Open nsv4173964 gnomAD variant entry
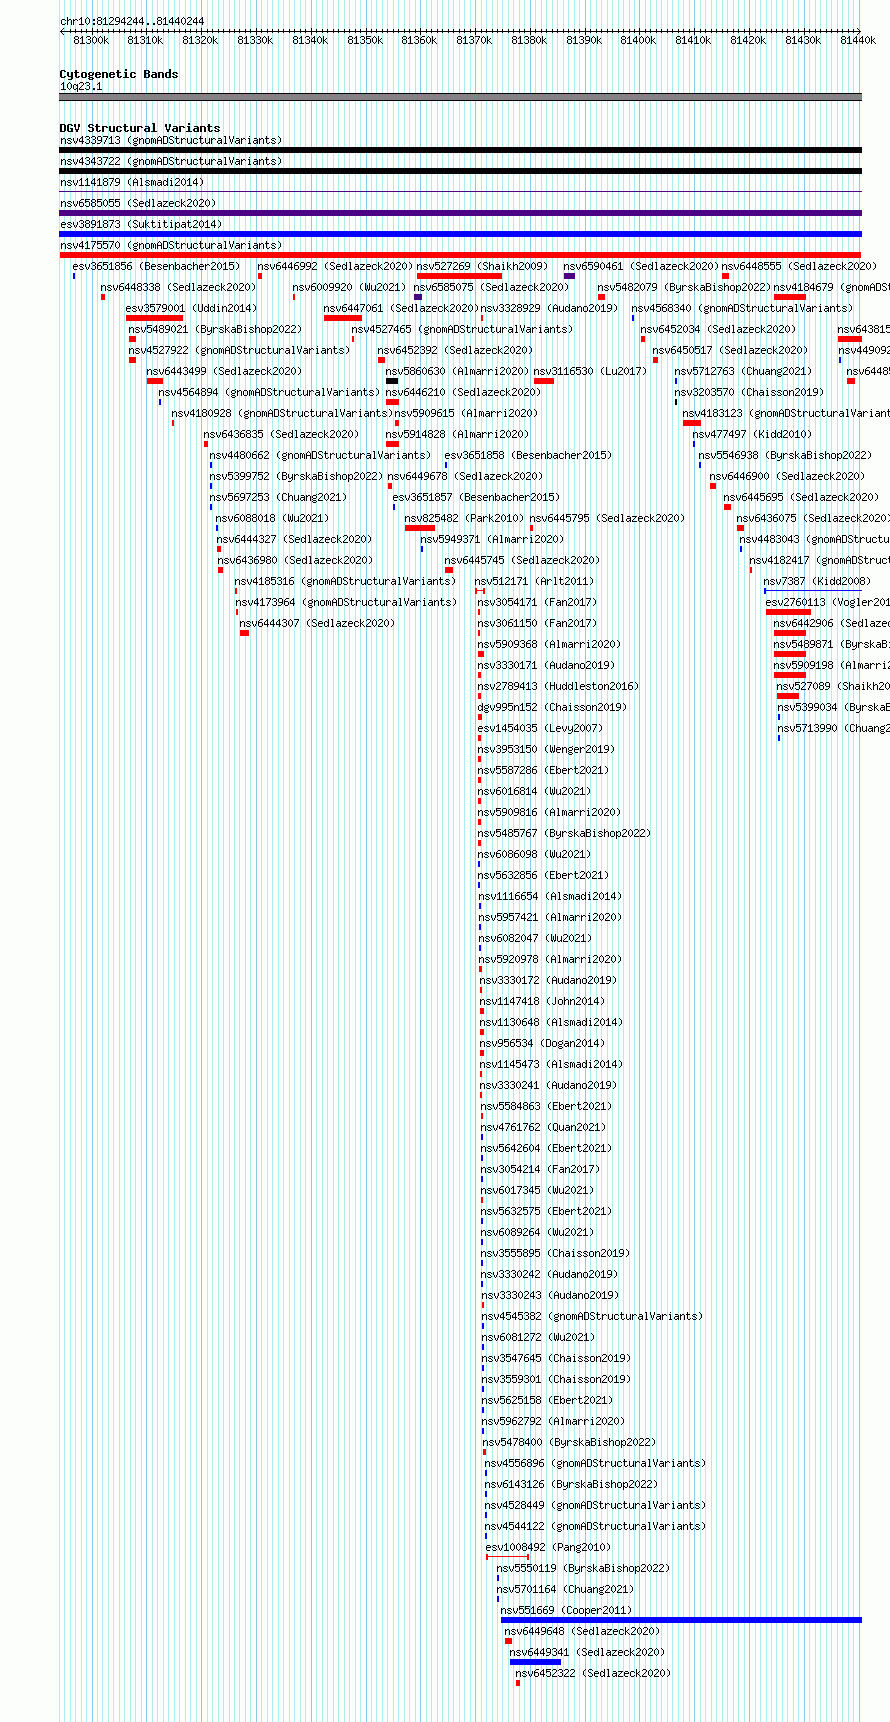The width and height of the screenshot is (890, 1722). tap(346, 602)
